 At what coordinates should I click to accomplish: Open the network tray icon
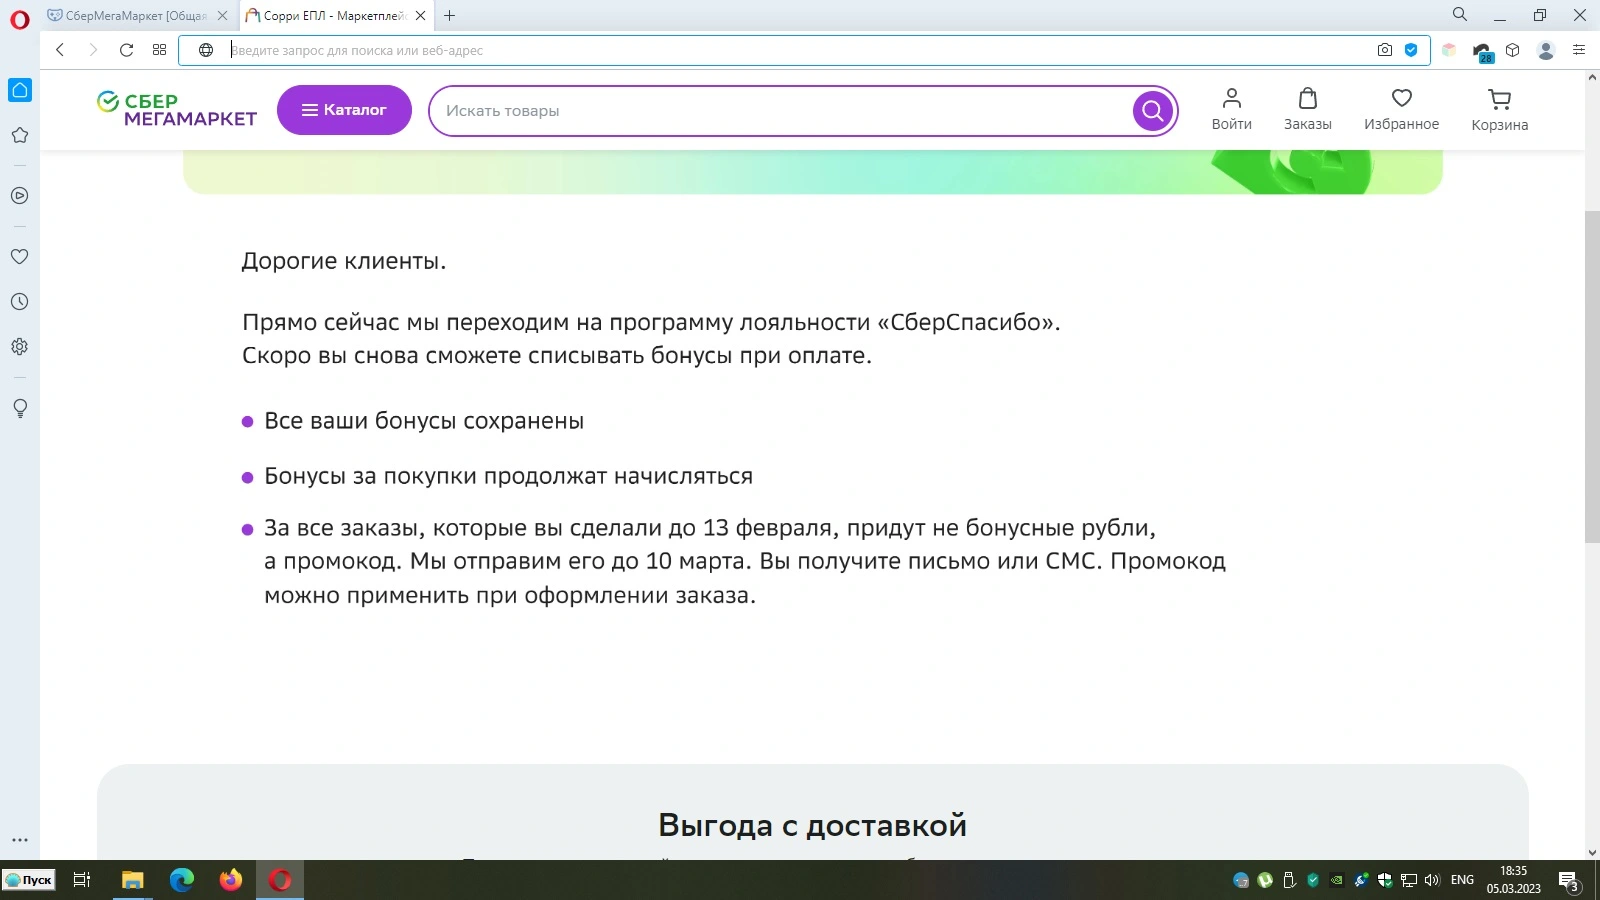[1409, 880]
